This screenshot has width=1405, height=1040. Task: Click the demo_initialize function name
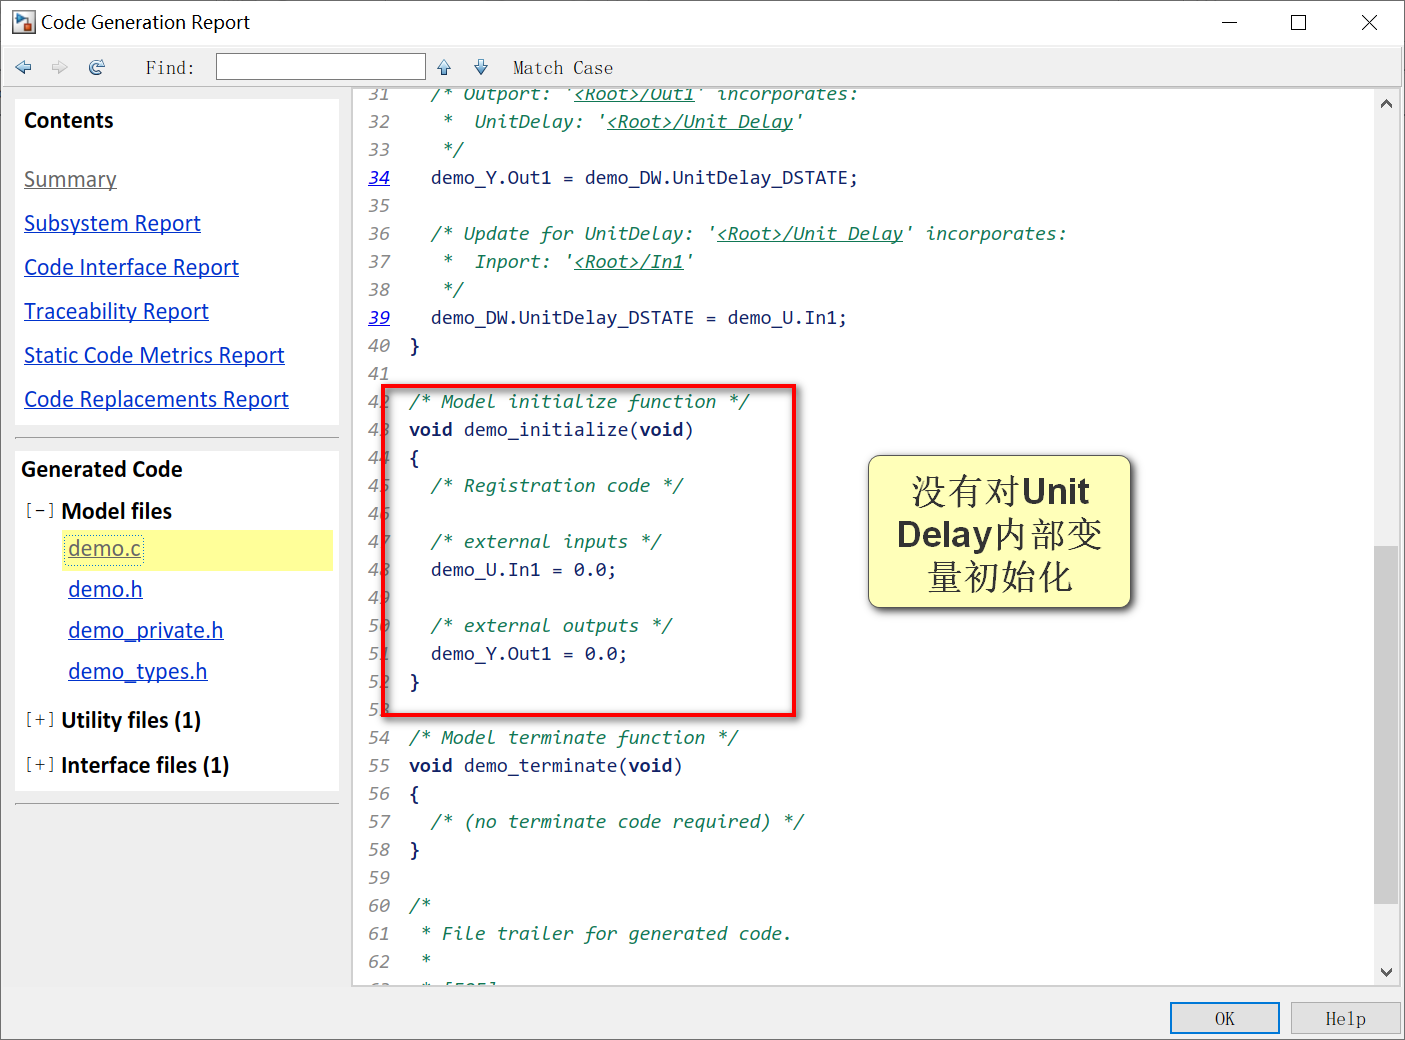(546, 430)
